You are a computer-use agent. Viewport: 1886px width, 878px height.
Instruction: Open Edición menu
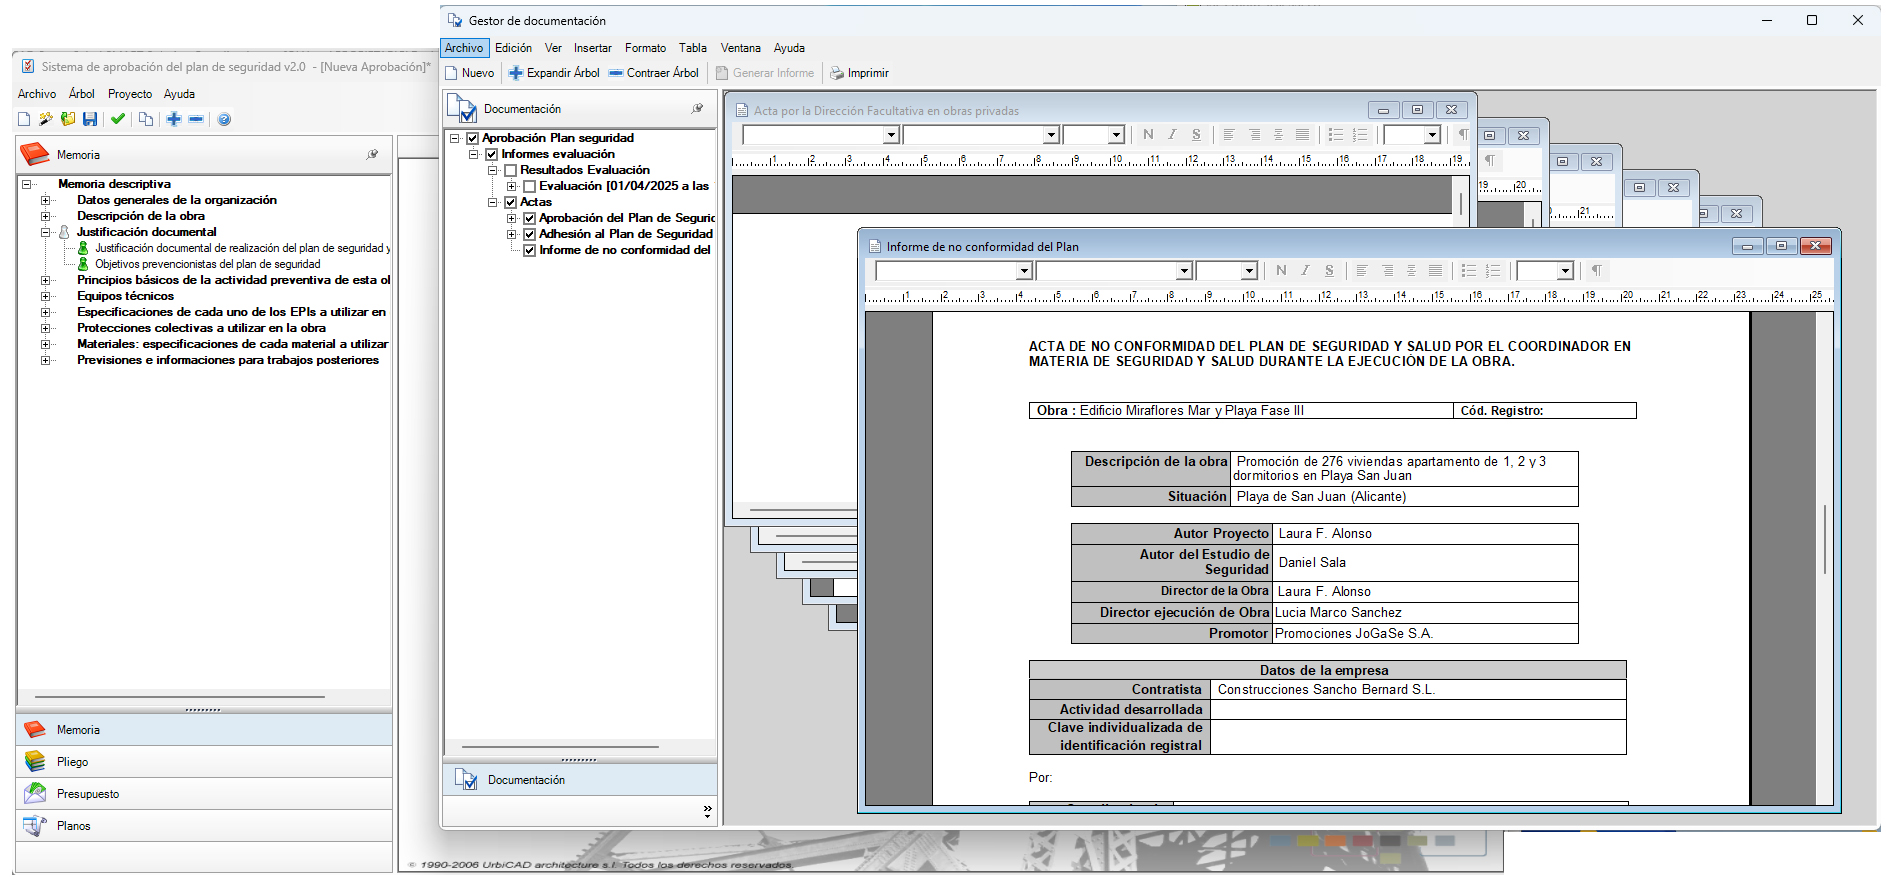click(x=514, y=48)
